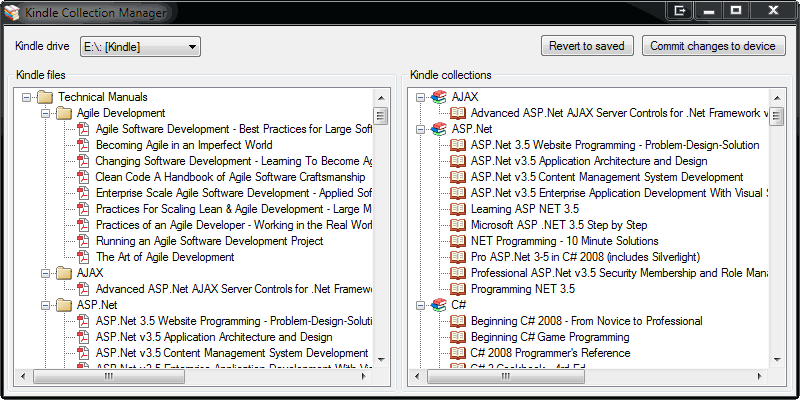Screen dimensions: 800x400
Task: Click the Kindle Collection Manager title bar app icon
Action: pyautogui.click(x=12, y=12)
